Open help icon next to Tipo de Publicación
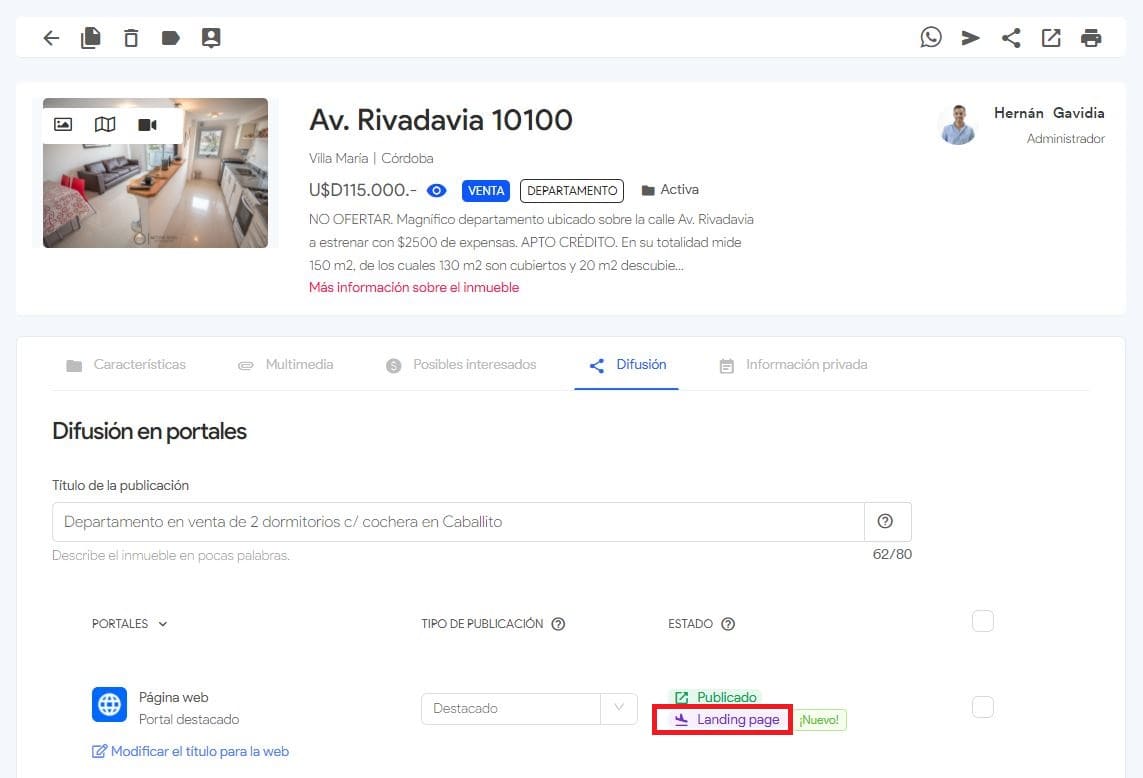This screenshot has height=778, width=1143. (558, 624)
